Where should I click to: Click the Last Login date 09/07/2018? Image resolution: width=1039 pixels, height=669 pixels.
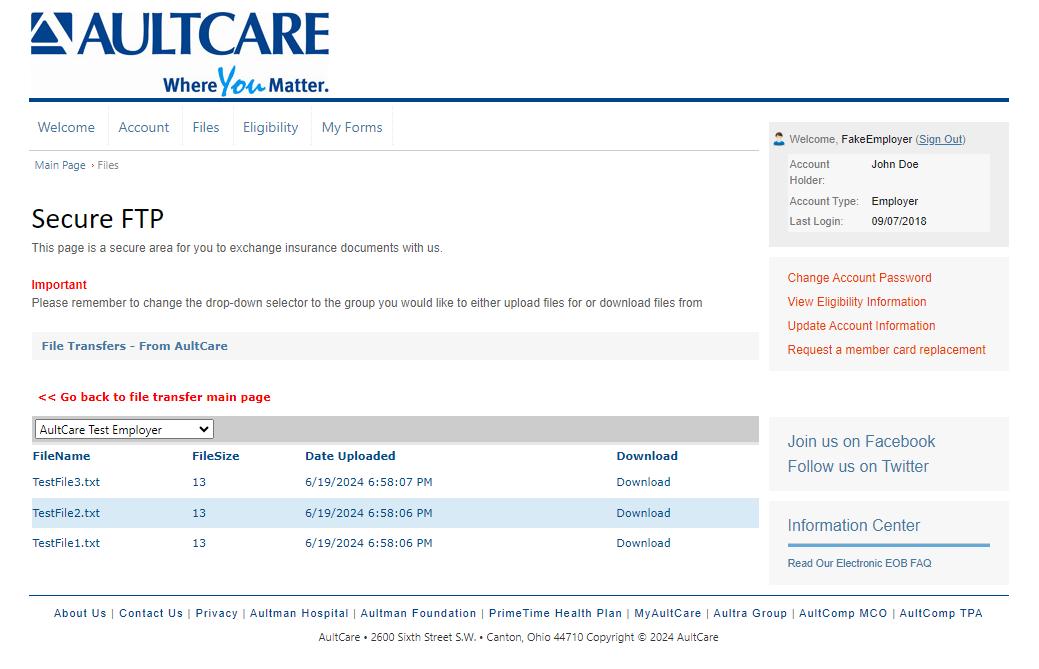(x=899, y=221)
